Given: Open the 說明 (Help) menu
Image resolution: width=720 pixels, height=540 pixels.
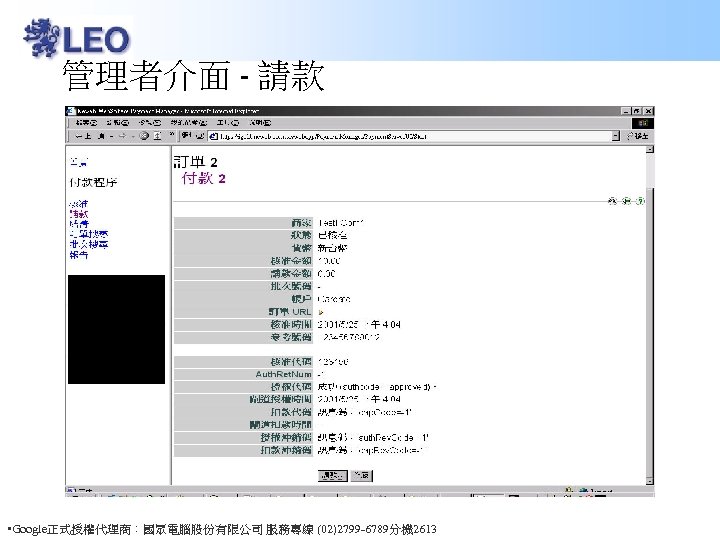Looking at the screenshot, I should click(260, 123).
